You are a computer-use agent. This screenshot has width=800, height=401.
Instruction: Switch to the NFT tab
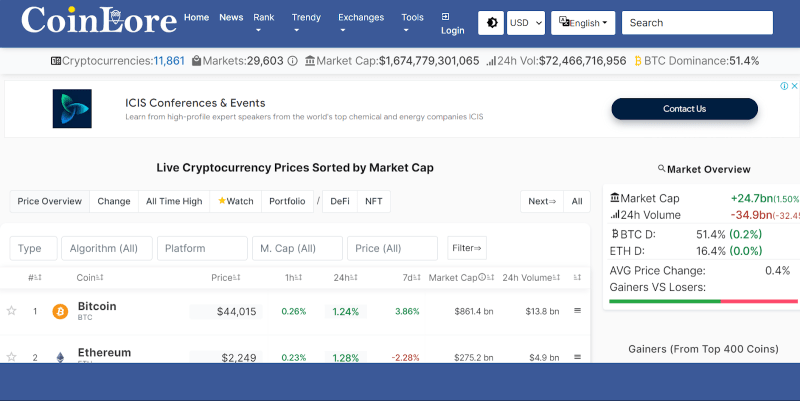point(373,202)
